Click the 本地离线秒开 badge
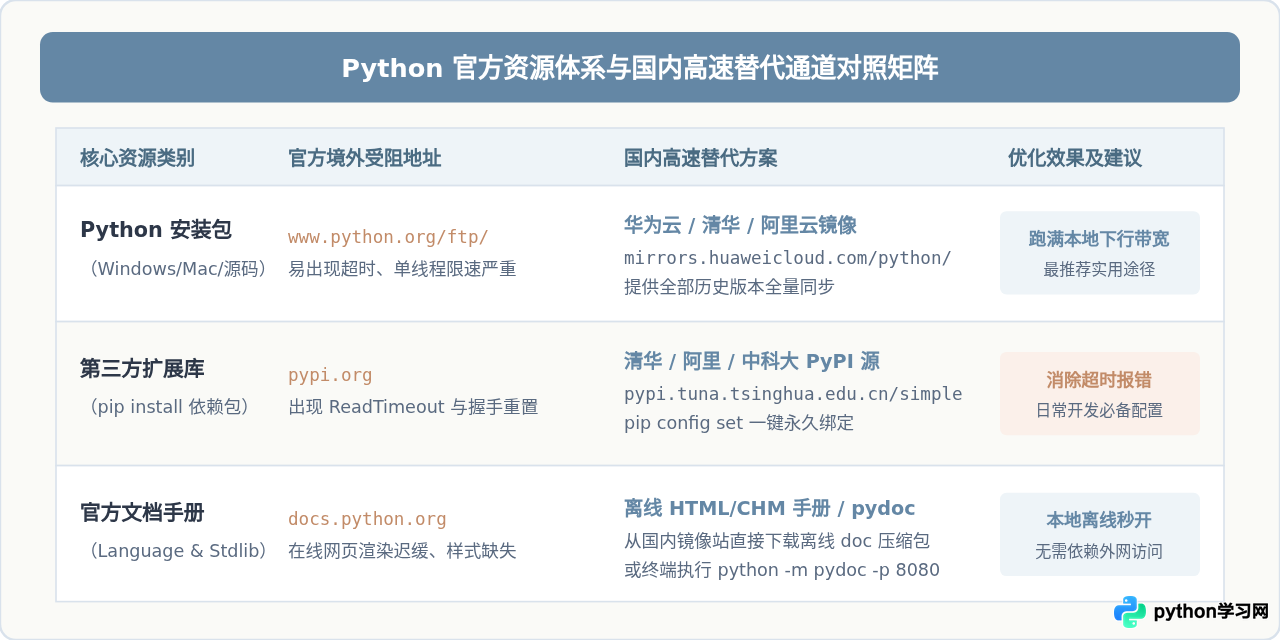Image resolution: width=1280 pixels, height=640 pixels. coord(1100,534)
